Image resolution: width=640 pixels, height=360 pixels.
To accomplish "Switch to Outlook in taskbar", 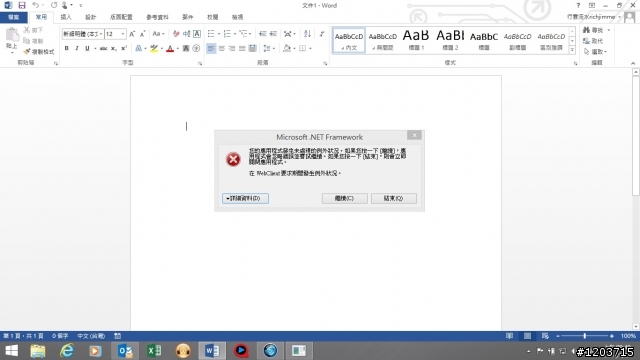I will [125, 351].
